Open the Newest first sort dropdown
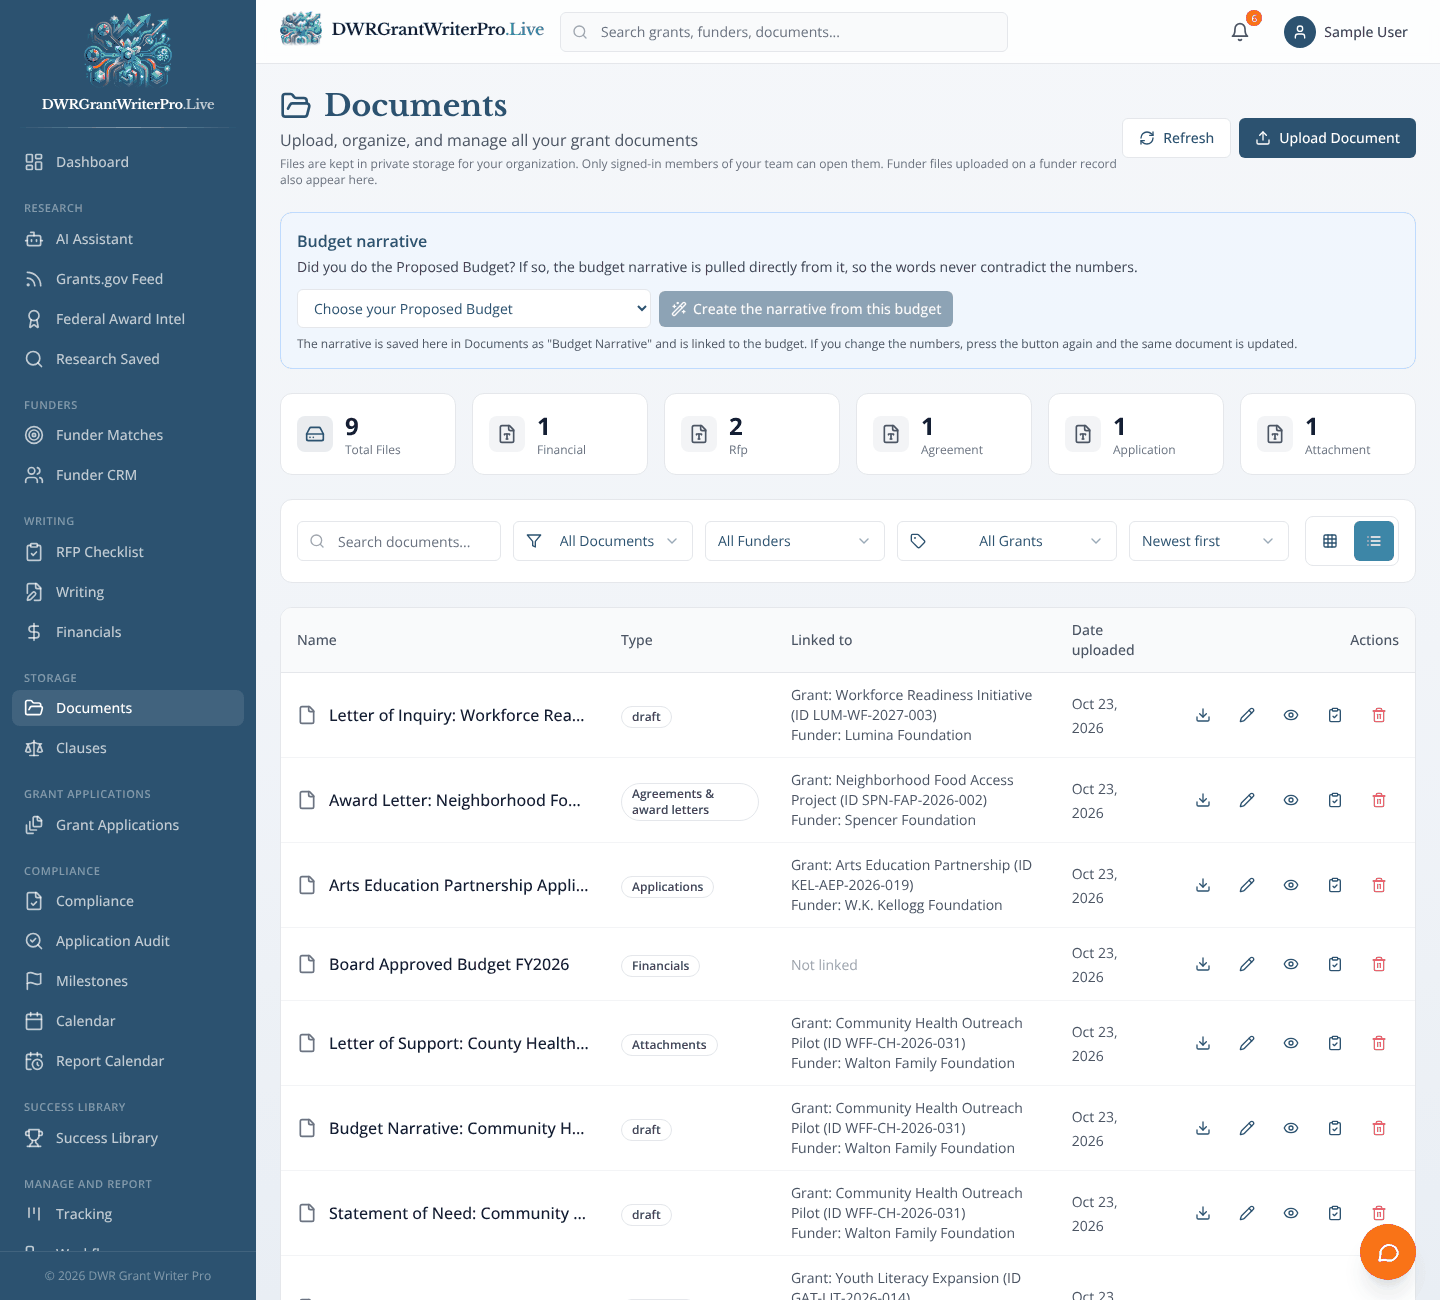Image resolution: width=1440 pixels, height=1300 pixels. coord(1209,541)
